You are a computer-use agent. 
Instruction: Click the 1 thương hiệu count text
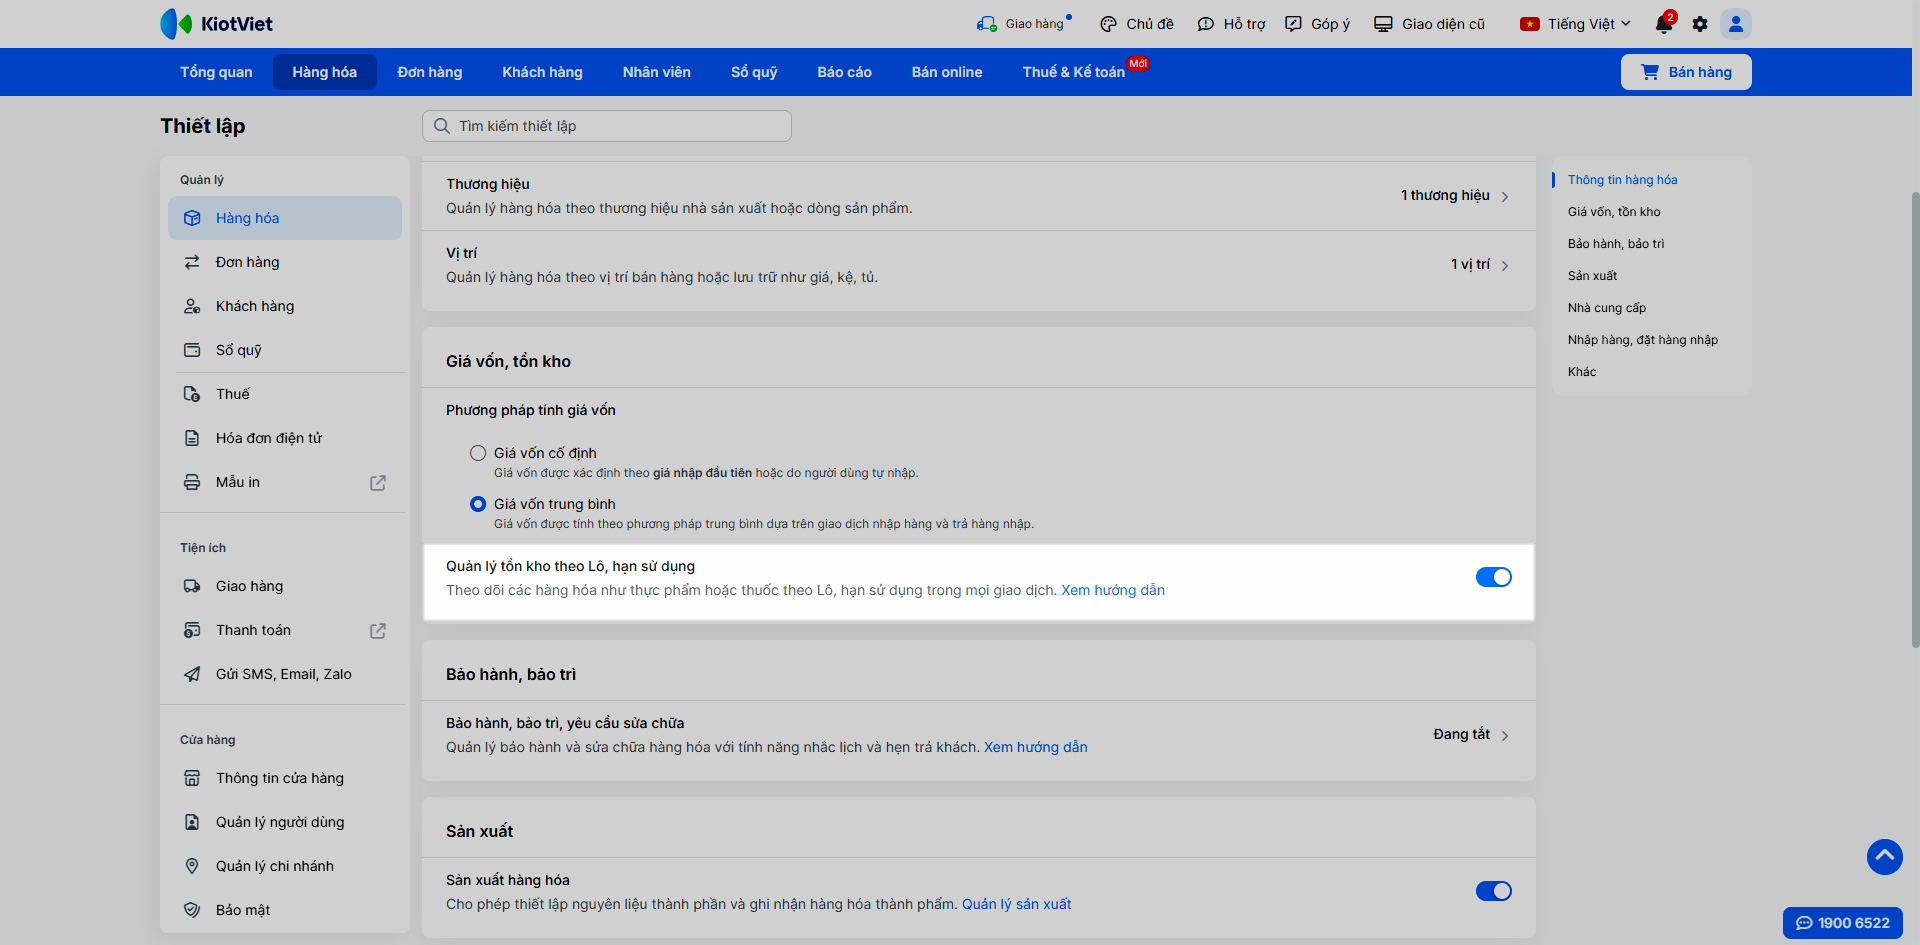[1445, 195]
